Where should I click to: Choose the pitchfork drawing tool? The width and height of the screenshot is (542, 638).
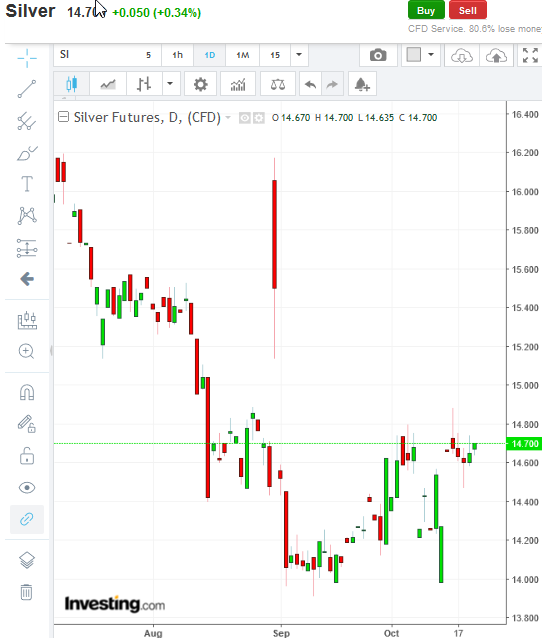tap(27, 121)
